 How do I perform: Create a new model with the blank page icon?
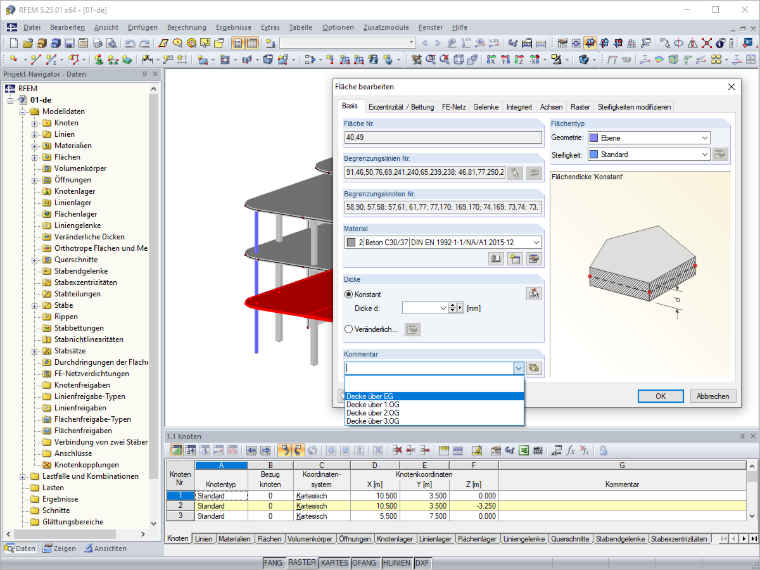[14, 43]
